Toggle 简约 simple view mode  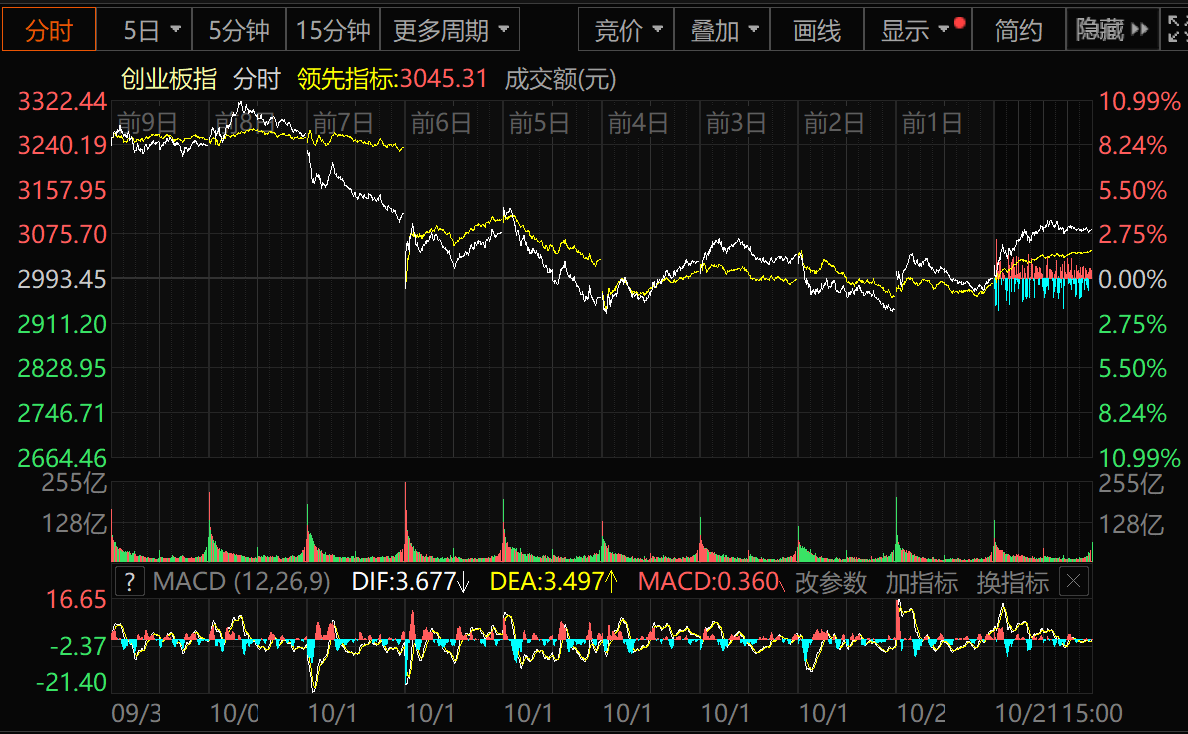(x=1018, y=30)
